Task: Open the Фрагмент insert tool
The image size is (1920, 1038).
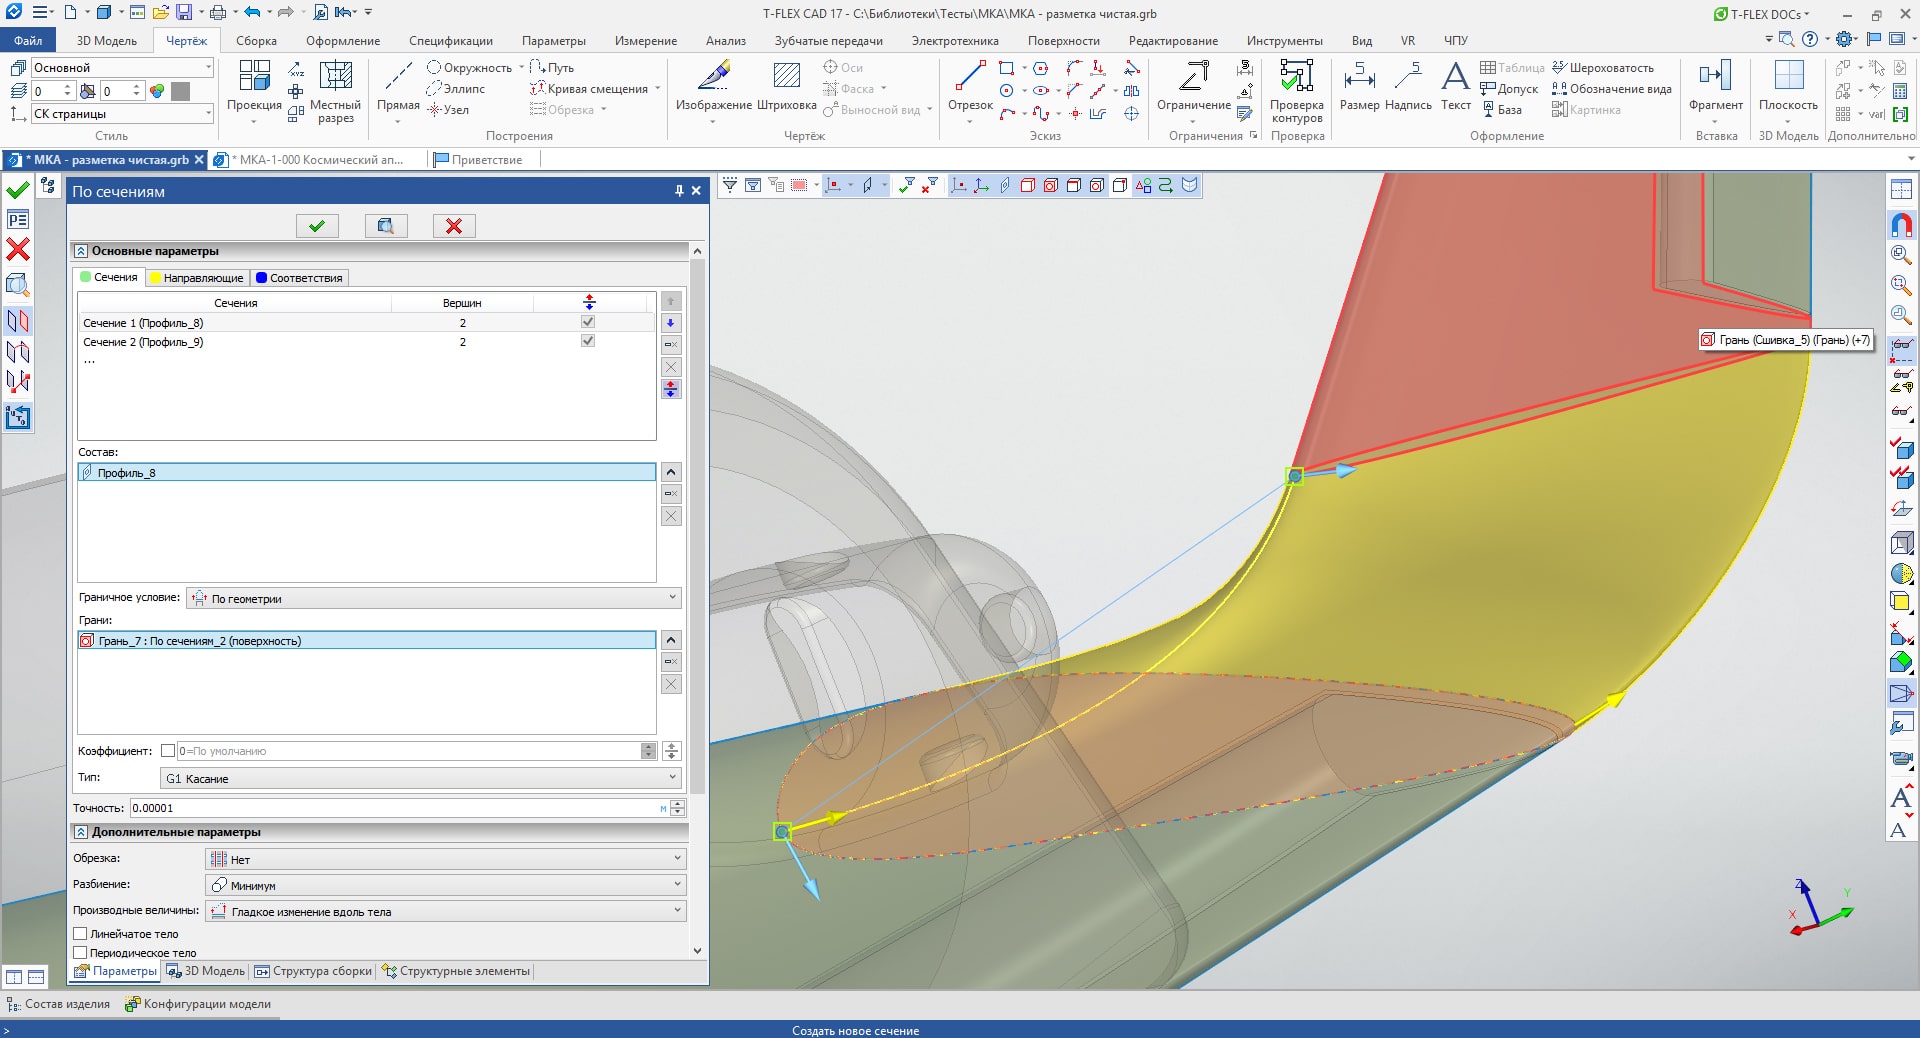Action: point(1715,88)
